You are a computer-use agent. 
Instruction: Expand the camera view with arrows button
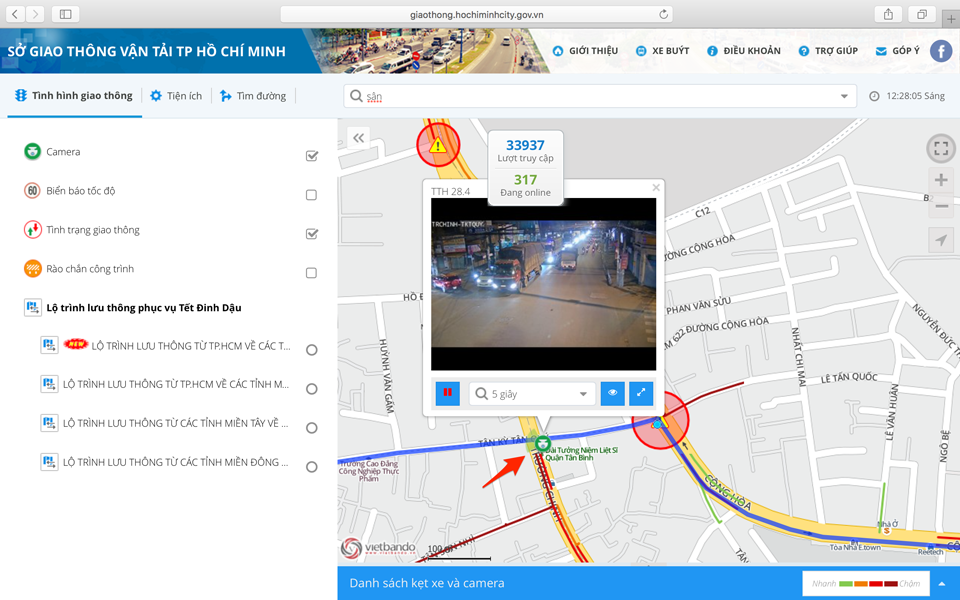click(x=641, y=393)
